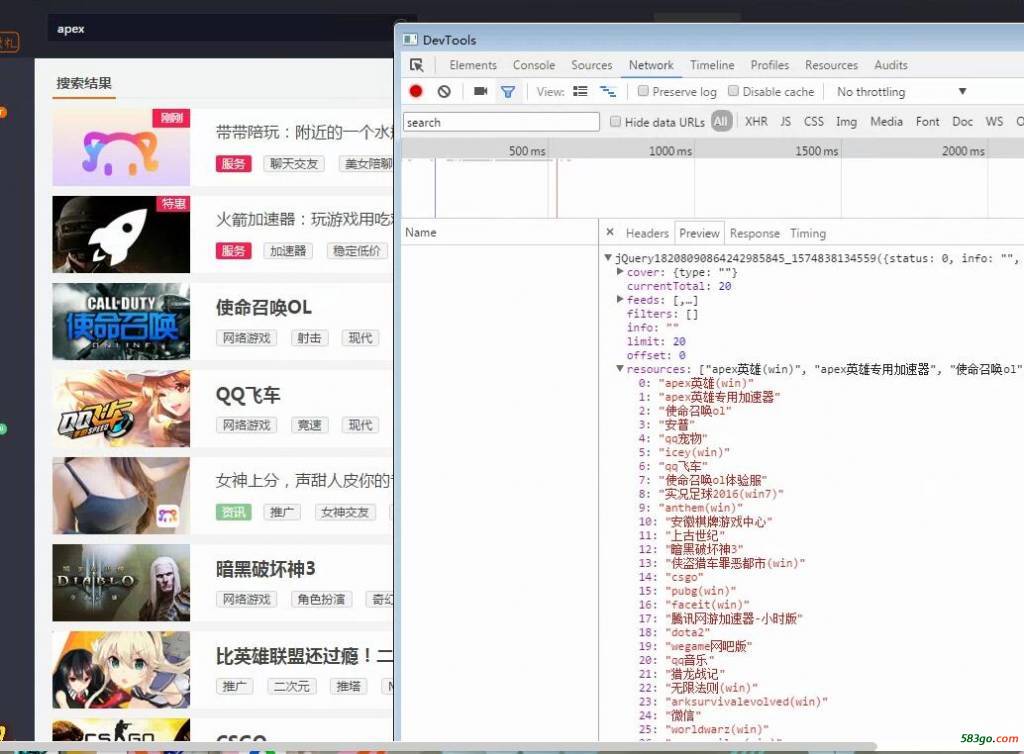The image size is (1024, 754).
Task: Toggle capture screenshots camera icon
Action: [x=480, y=91]
